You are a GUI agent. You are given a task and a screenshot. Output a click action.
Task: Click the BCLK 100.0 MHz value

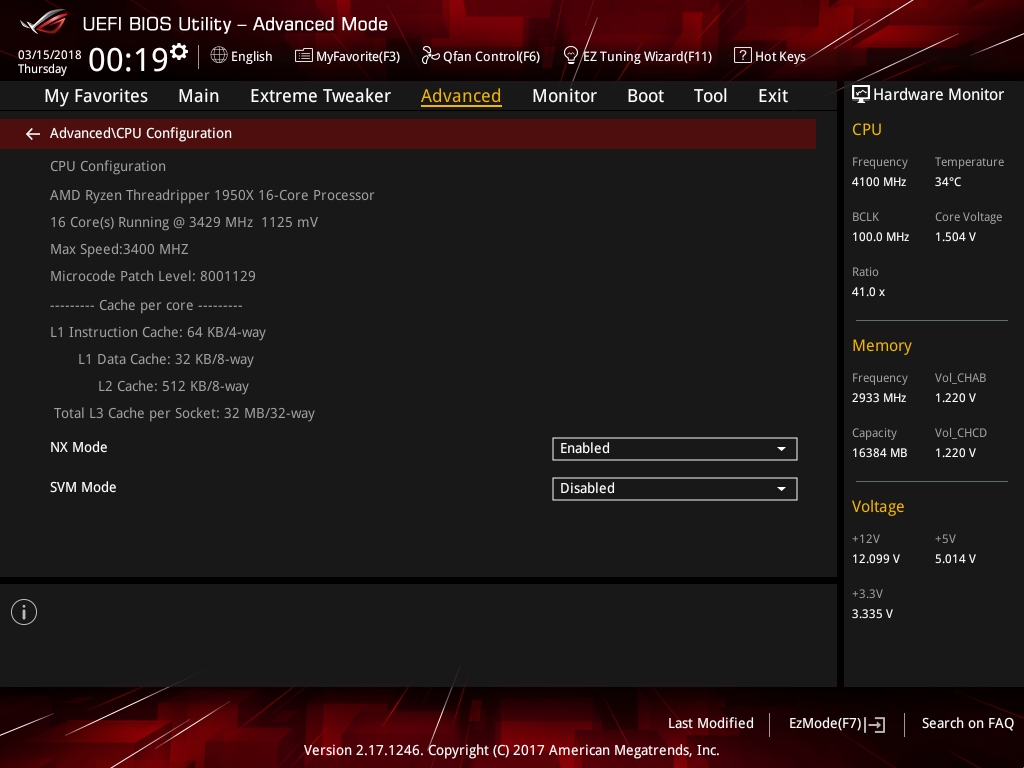pyautogui.click(x=880, y=236)
